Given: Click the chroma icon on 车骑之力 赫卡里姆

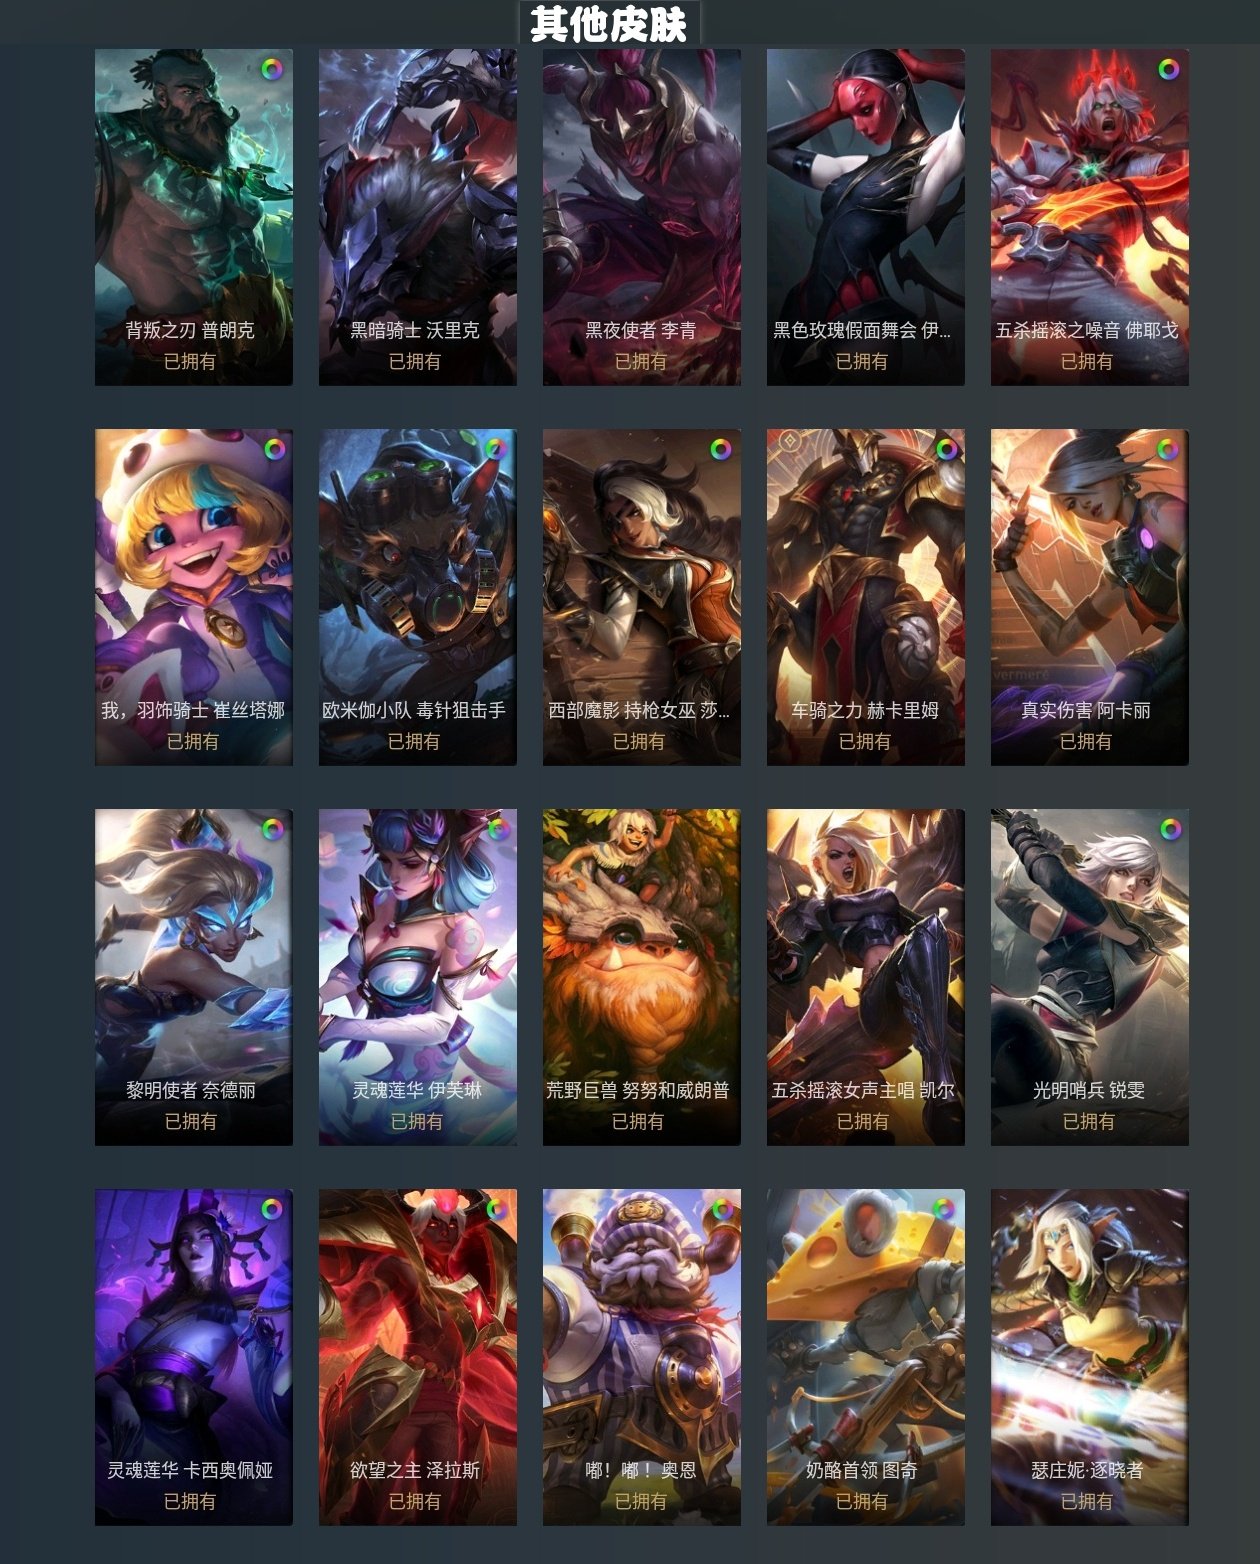Looking at the screenshot, I should point(946,449).
